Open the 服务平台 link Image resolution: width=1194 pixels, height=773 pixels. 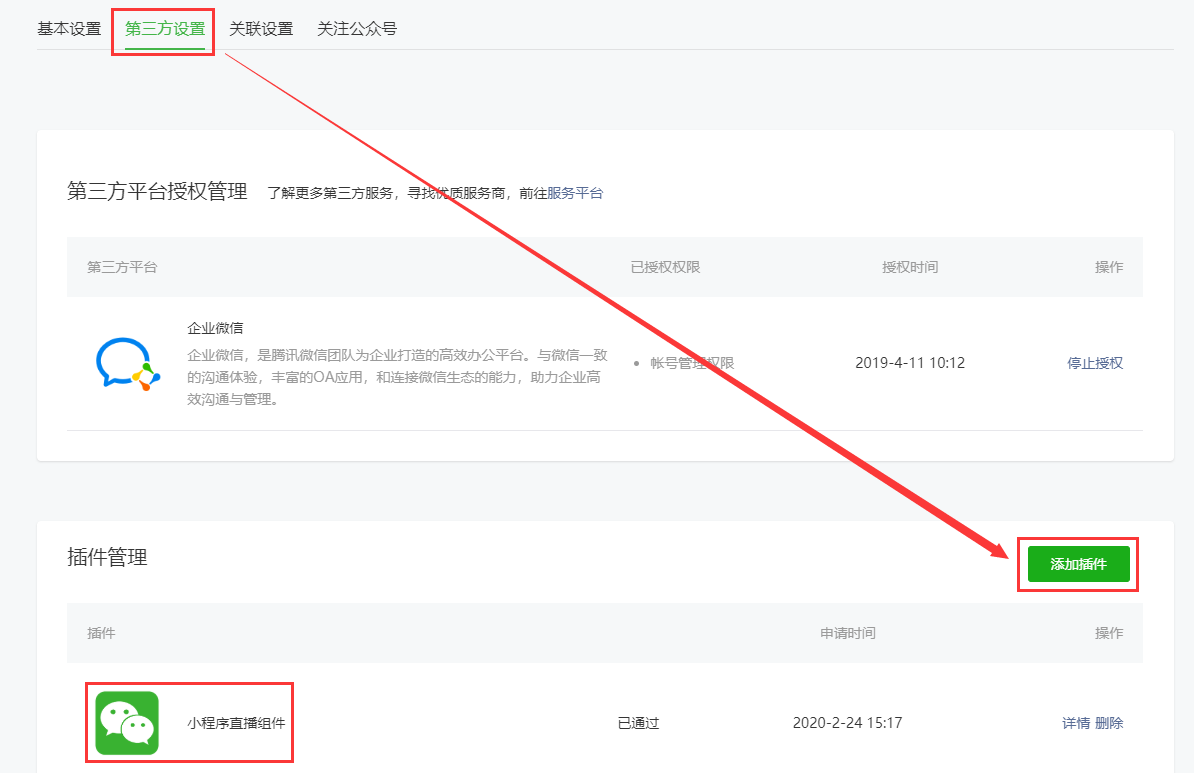(x=575, y=193)
